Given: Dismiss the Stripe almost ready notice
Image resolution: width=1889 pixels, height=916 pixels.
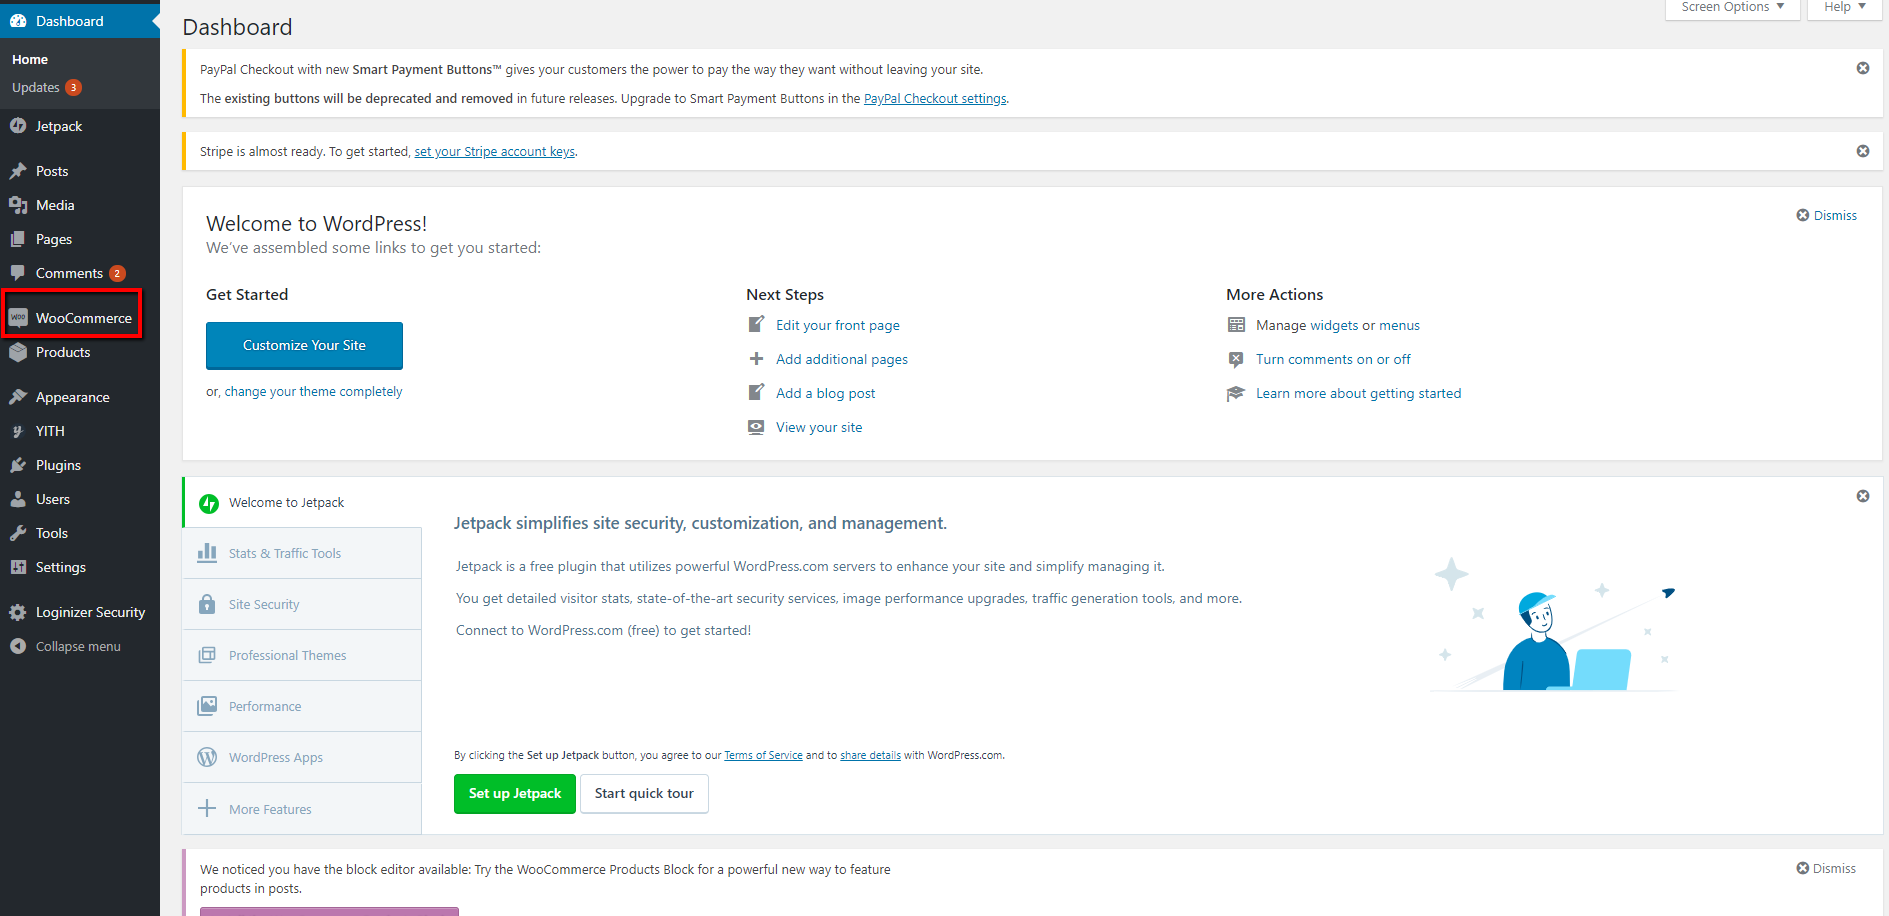Looking at the screenshot, I should click(x=1863, y=151).
